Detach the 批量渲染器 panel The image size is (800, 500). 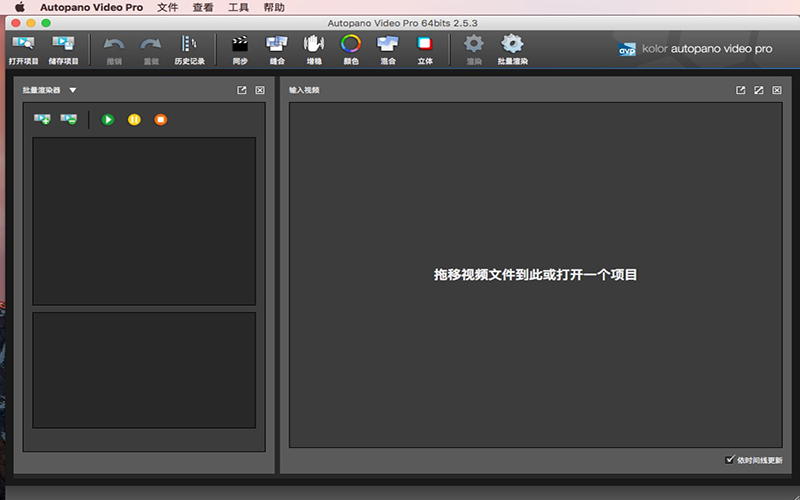242,90
